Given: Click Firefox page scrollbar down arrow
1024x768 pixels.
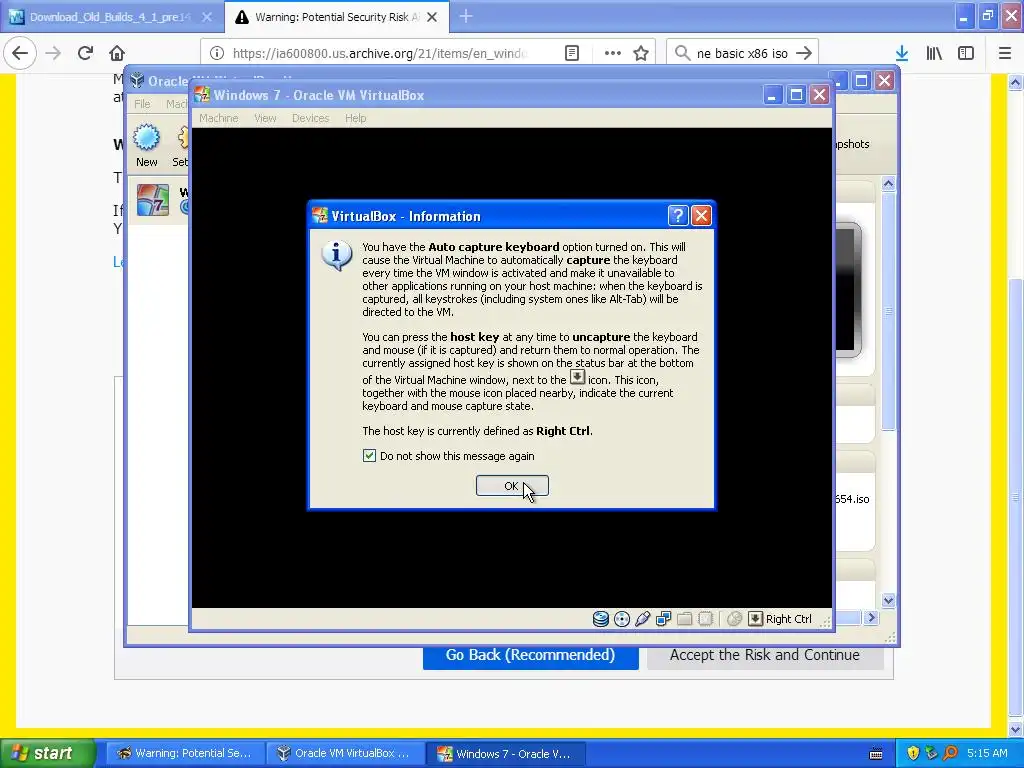Looking at the screenshot, I should [1016, 729].
